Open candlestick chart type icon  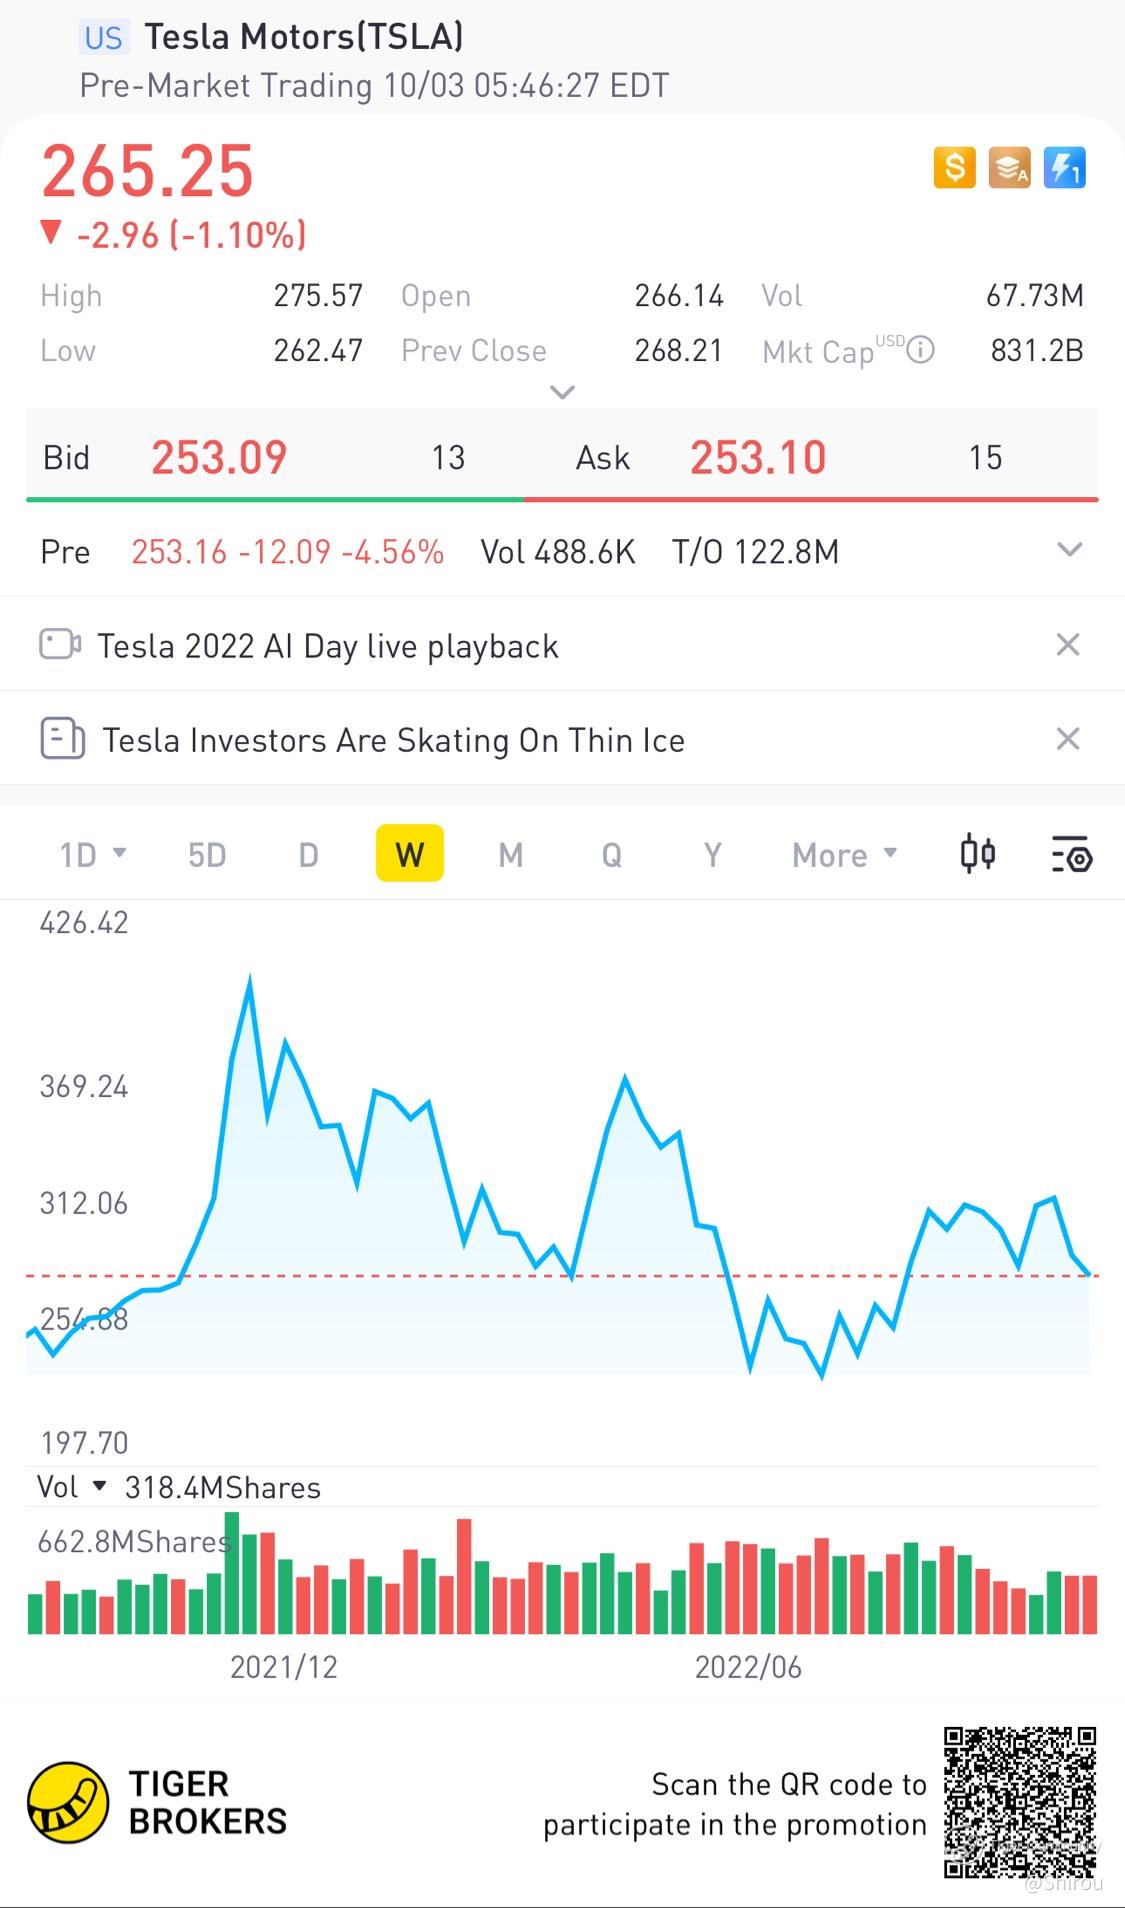[977, 854]
